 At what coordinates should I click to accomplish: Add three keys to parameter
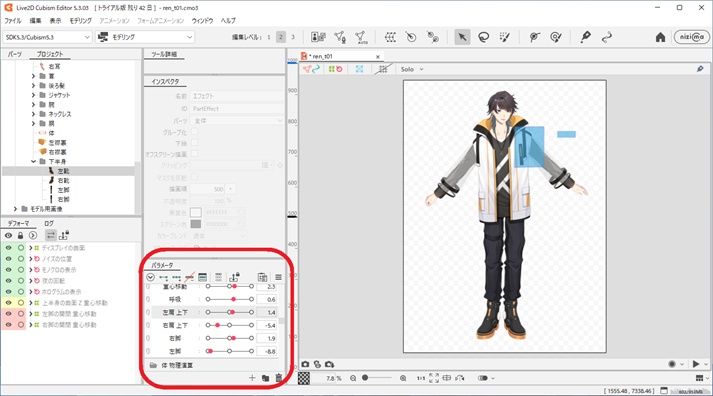(176, 277)
